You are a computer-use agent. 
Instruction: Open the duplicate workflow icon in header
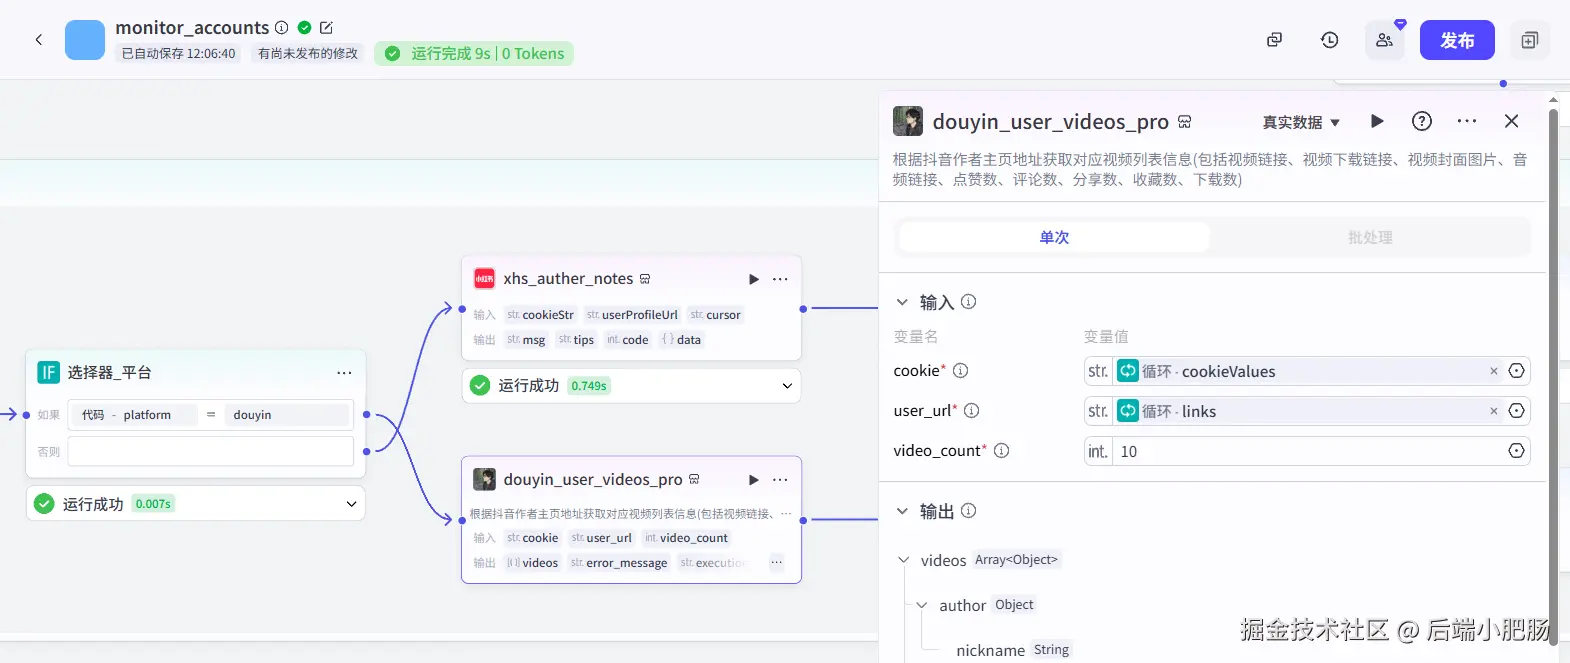(x=1274, y=40)
